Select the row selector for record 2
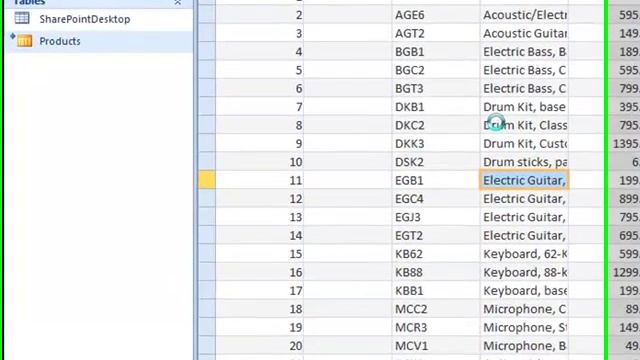This screenshot has height=360, width=640. [207, 15]
